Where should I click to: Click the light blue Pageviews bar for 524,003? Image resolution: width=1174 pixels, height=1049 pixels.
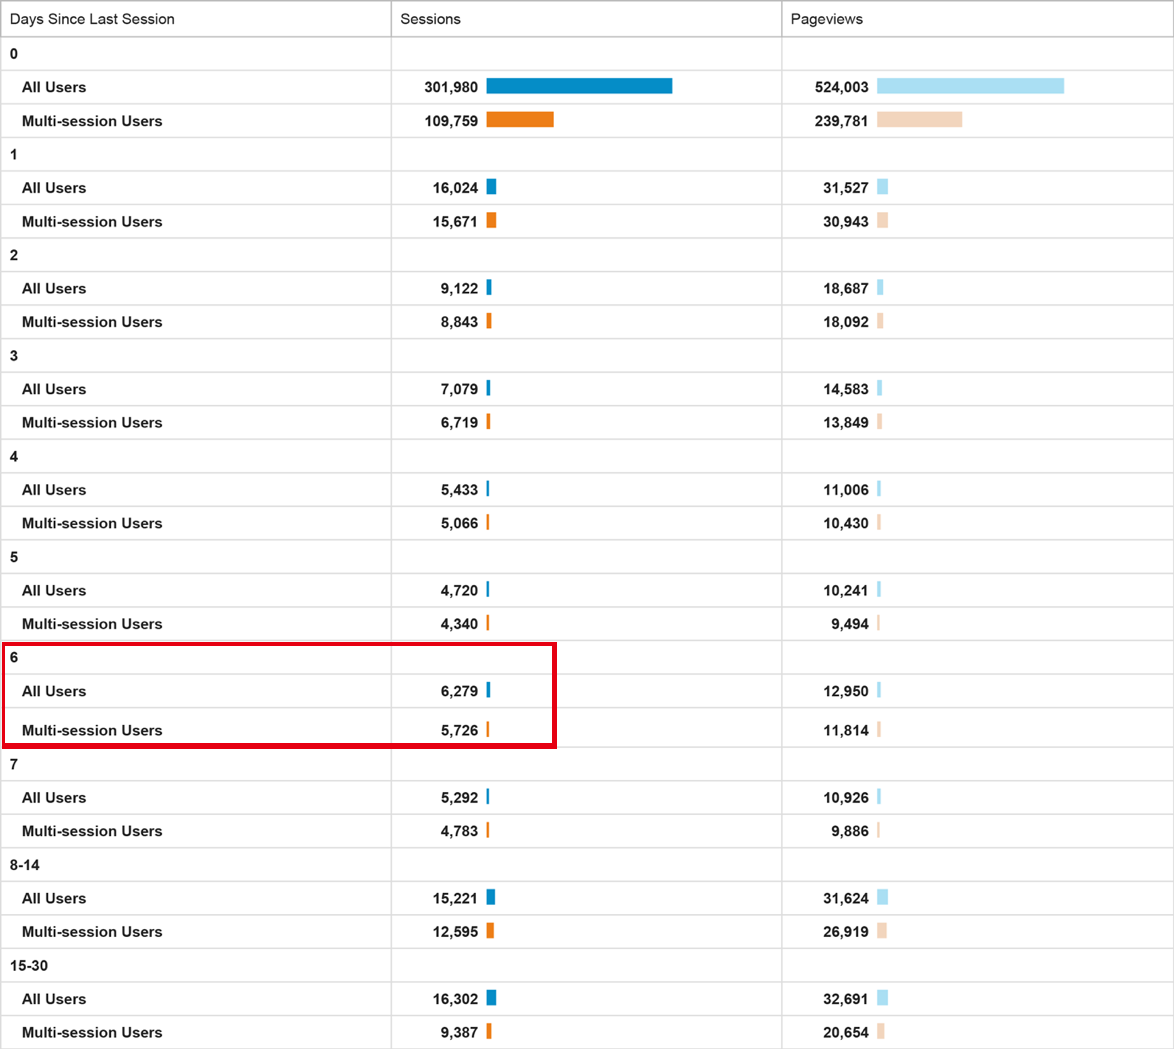tap(970, 87)
